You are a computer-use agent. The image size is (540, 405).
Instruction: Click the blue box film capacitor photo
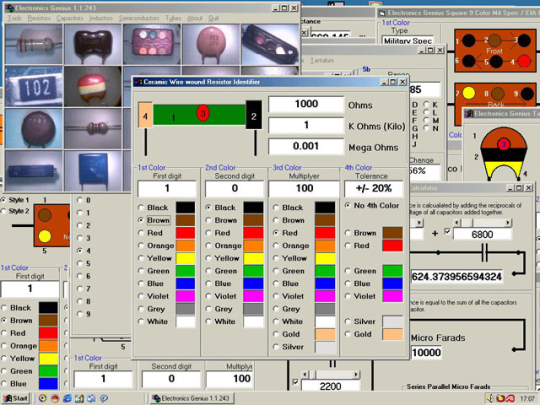93,171
